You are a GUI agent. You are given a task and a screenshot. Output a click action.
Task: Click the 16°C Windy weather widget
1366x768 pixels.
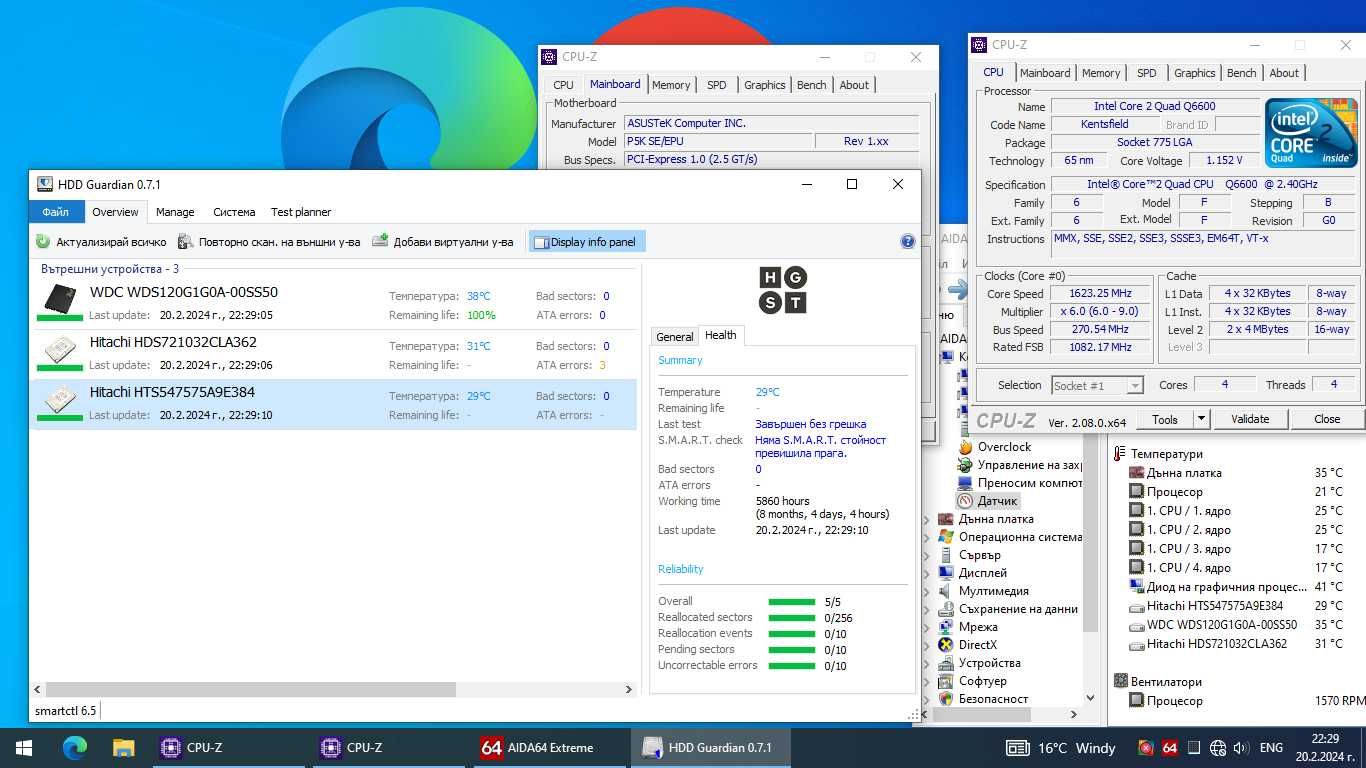pos(1061,748)
